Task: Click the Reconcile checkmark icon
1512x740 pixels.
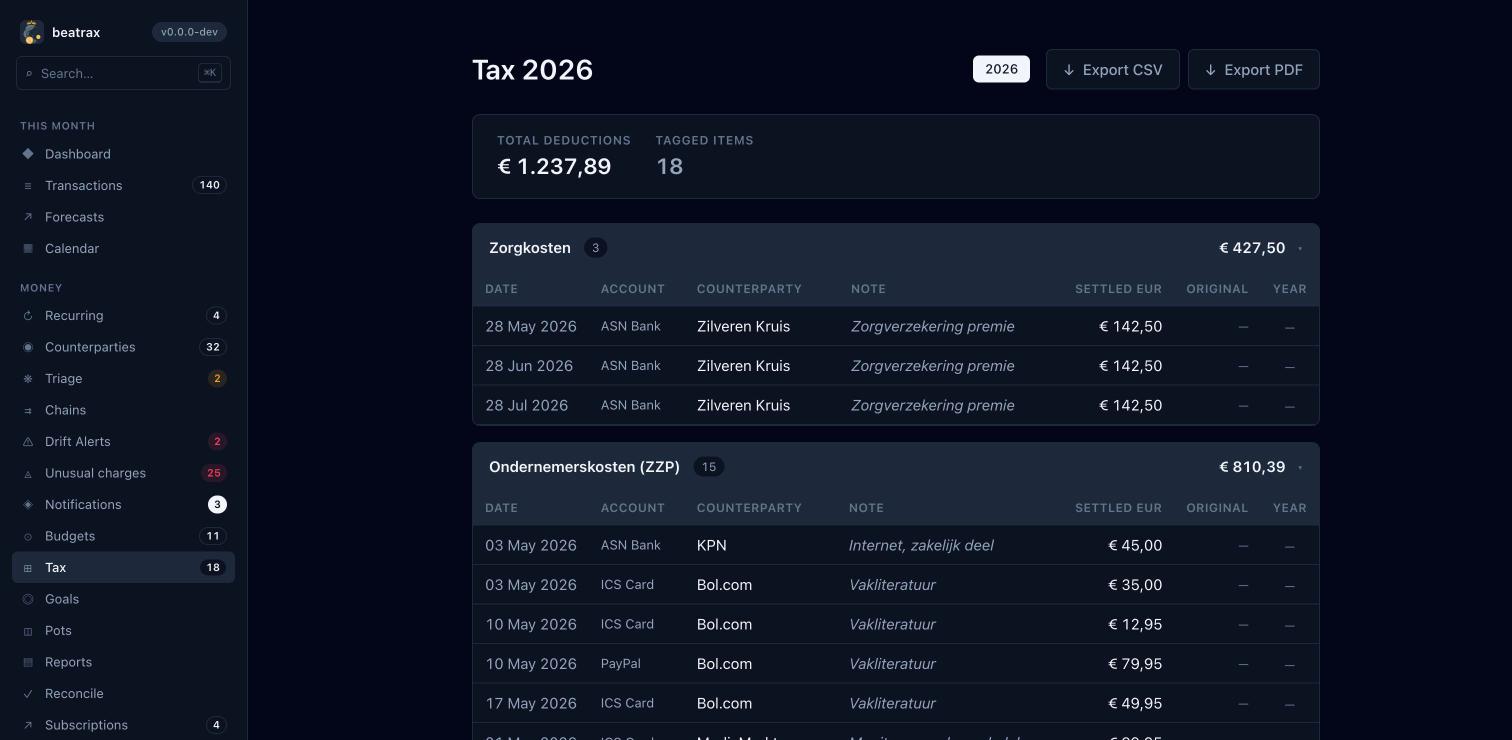Action: (x=28, y=694)
